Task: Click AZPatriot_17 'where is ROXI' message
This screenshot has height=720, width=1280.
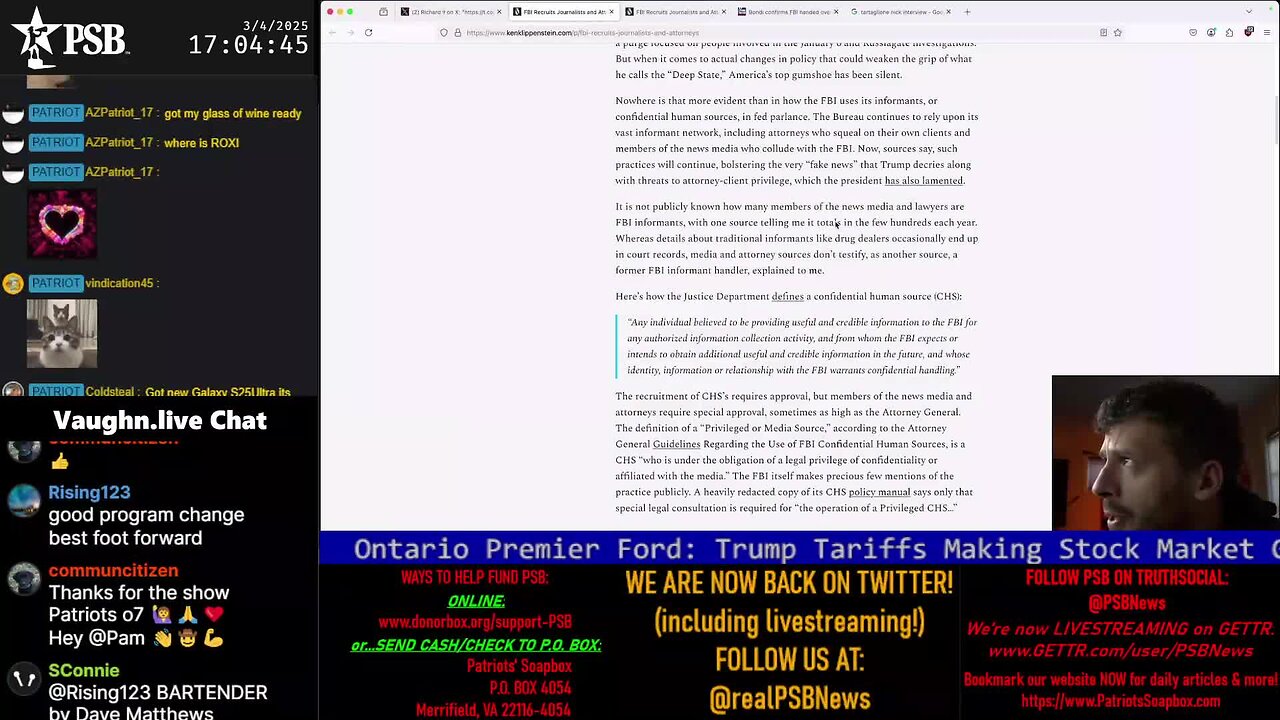Action: tap(201, 143)
